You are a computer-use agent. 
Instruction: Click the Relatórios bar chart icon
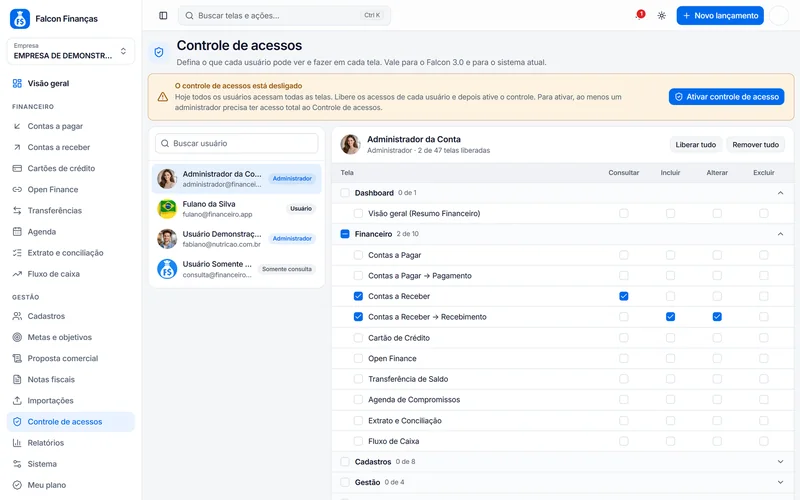[x=17, y=443]
